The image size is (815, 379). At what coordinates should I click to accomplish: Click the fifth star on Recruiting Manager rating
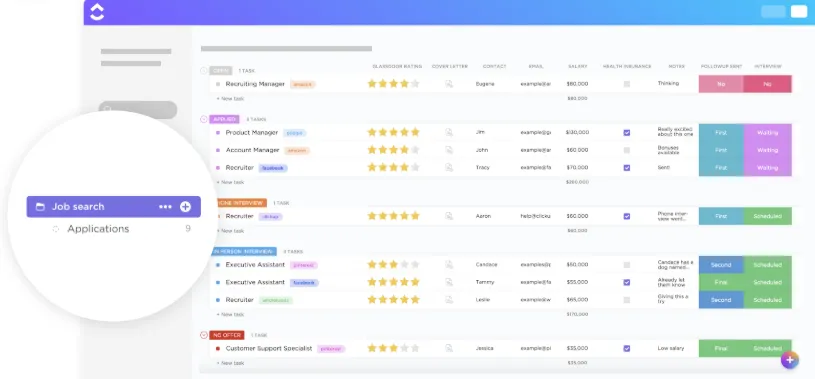415,83
